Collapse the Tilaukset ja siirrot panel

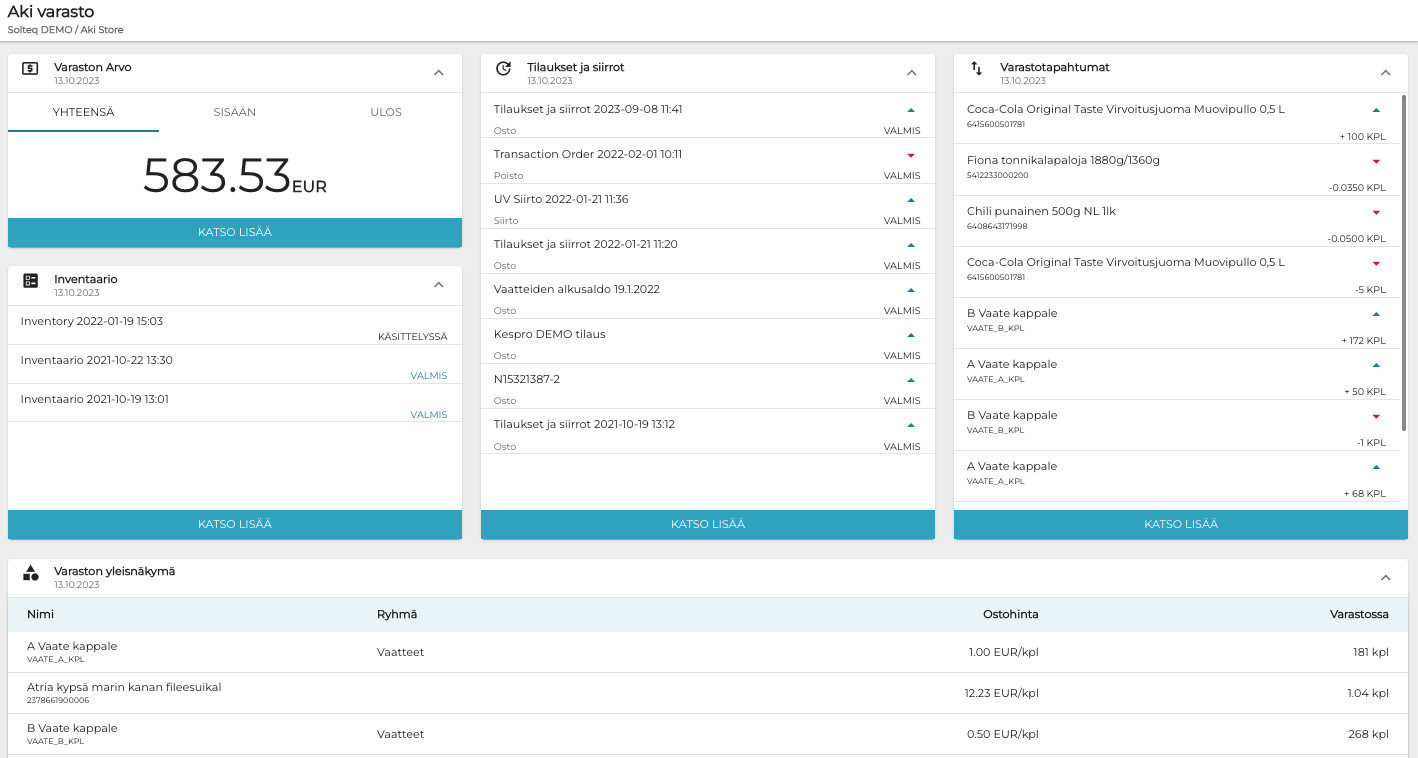pos(911,73)
